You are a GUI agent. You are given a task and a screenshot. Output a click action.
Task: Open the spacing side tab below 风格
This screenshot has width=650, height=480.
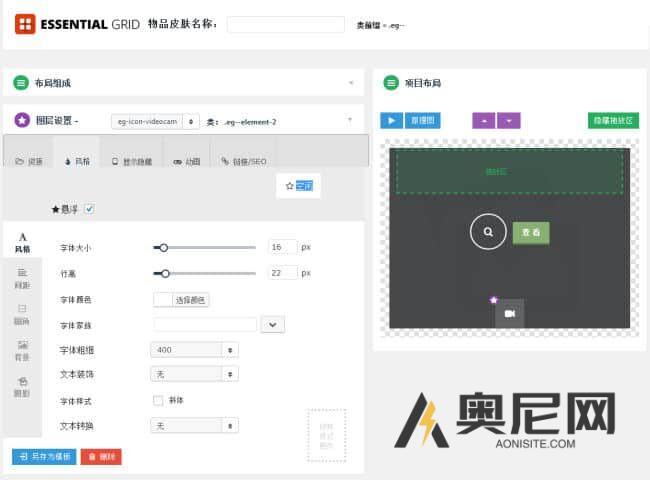(x=22, y=278)
